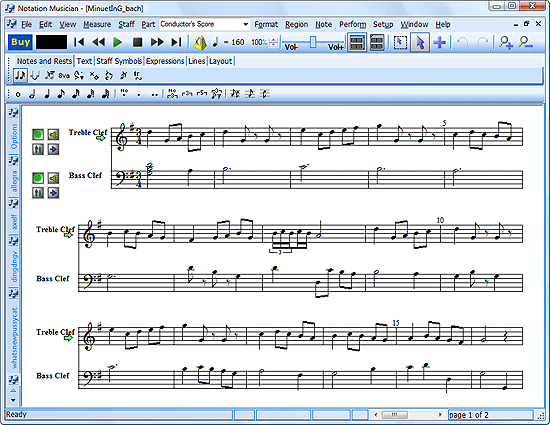Open the allegra side tab
The height and width of the screenshot is (425, 550).
click(14, 181)
